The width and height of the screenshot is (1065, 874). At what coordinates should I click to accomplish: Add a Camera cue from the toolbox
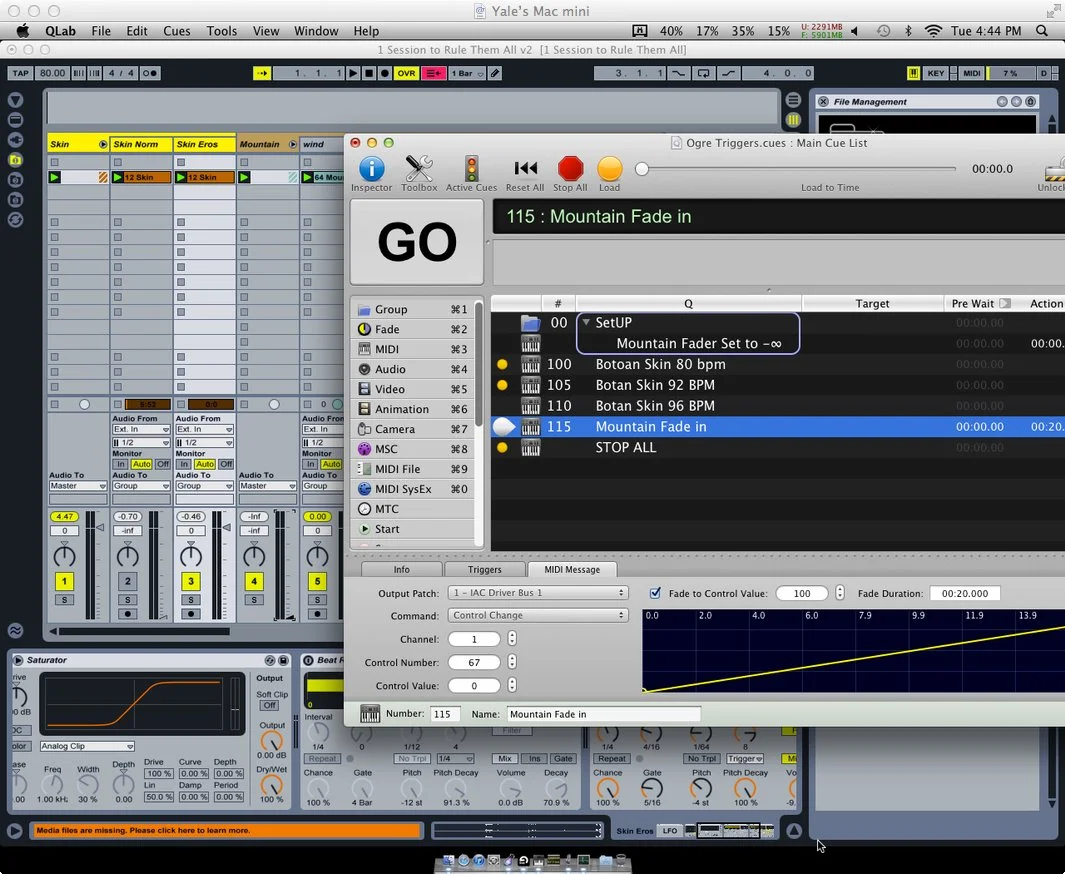tap(412, 429)
